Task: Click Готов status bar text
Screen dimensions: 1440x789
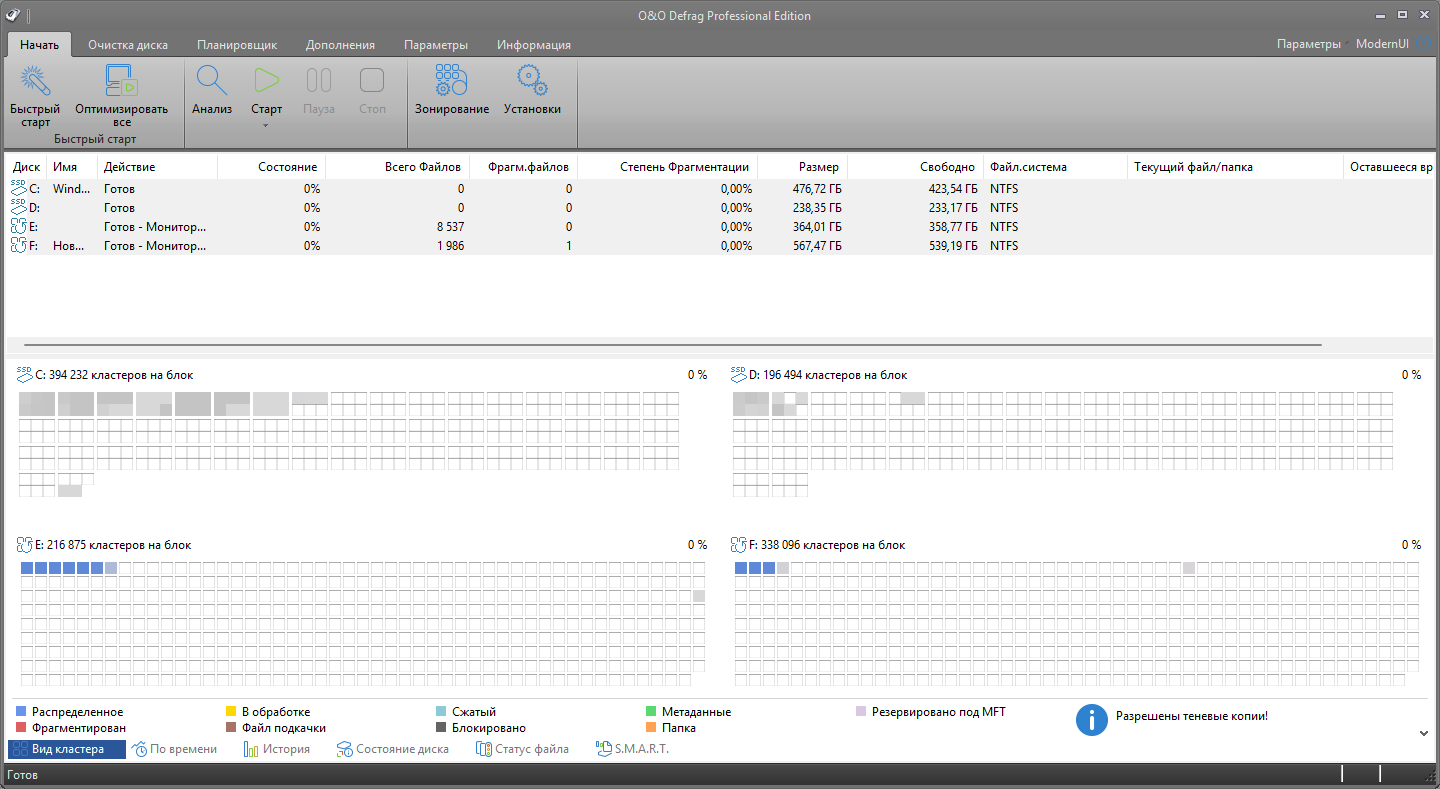Action: [22, 775]
